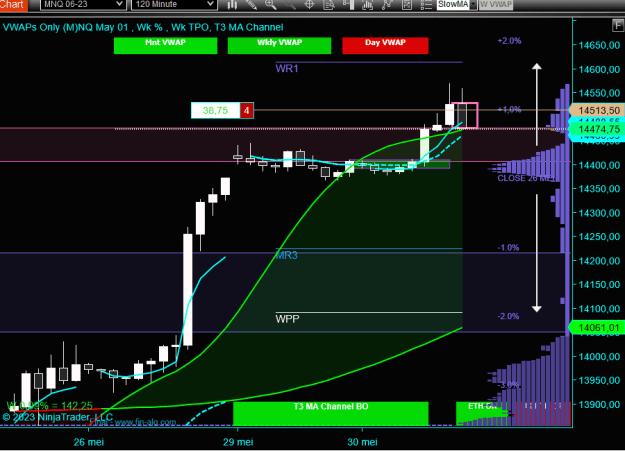The image size is (625, 451).
Task: Click the pink outlined current candle box
Action: tap(465, 115)
